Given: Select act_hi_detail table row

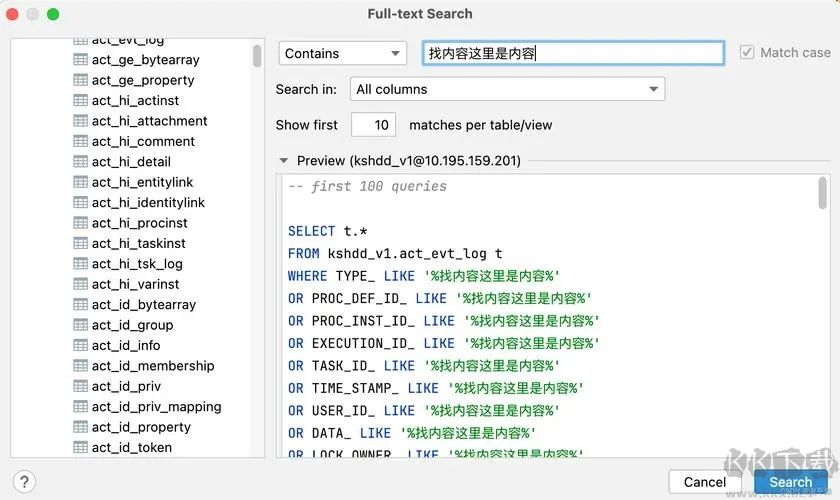Looking at the screenshot, I should point(122,161).
